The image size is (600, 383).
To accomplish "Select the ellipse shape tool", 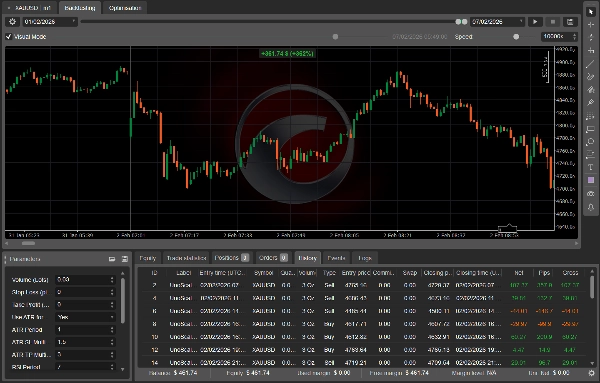I will click(x=591, y=142).
